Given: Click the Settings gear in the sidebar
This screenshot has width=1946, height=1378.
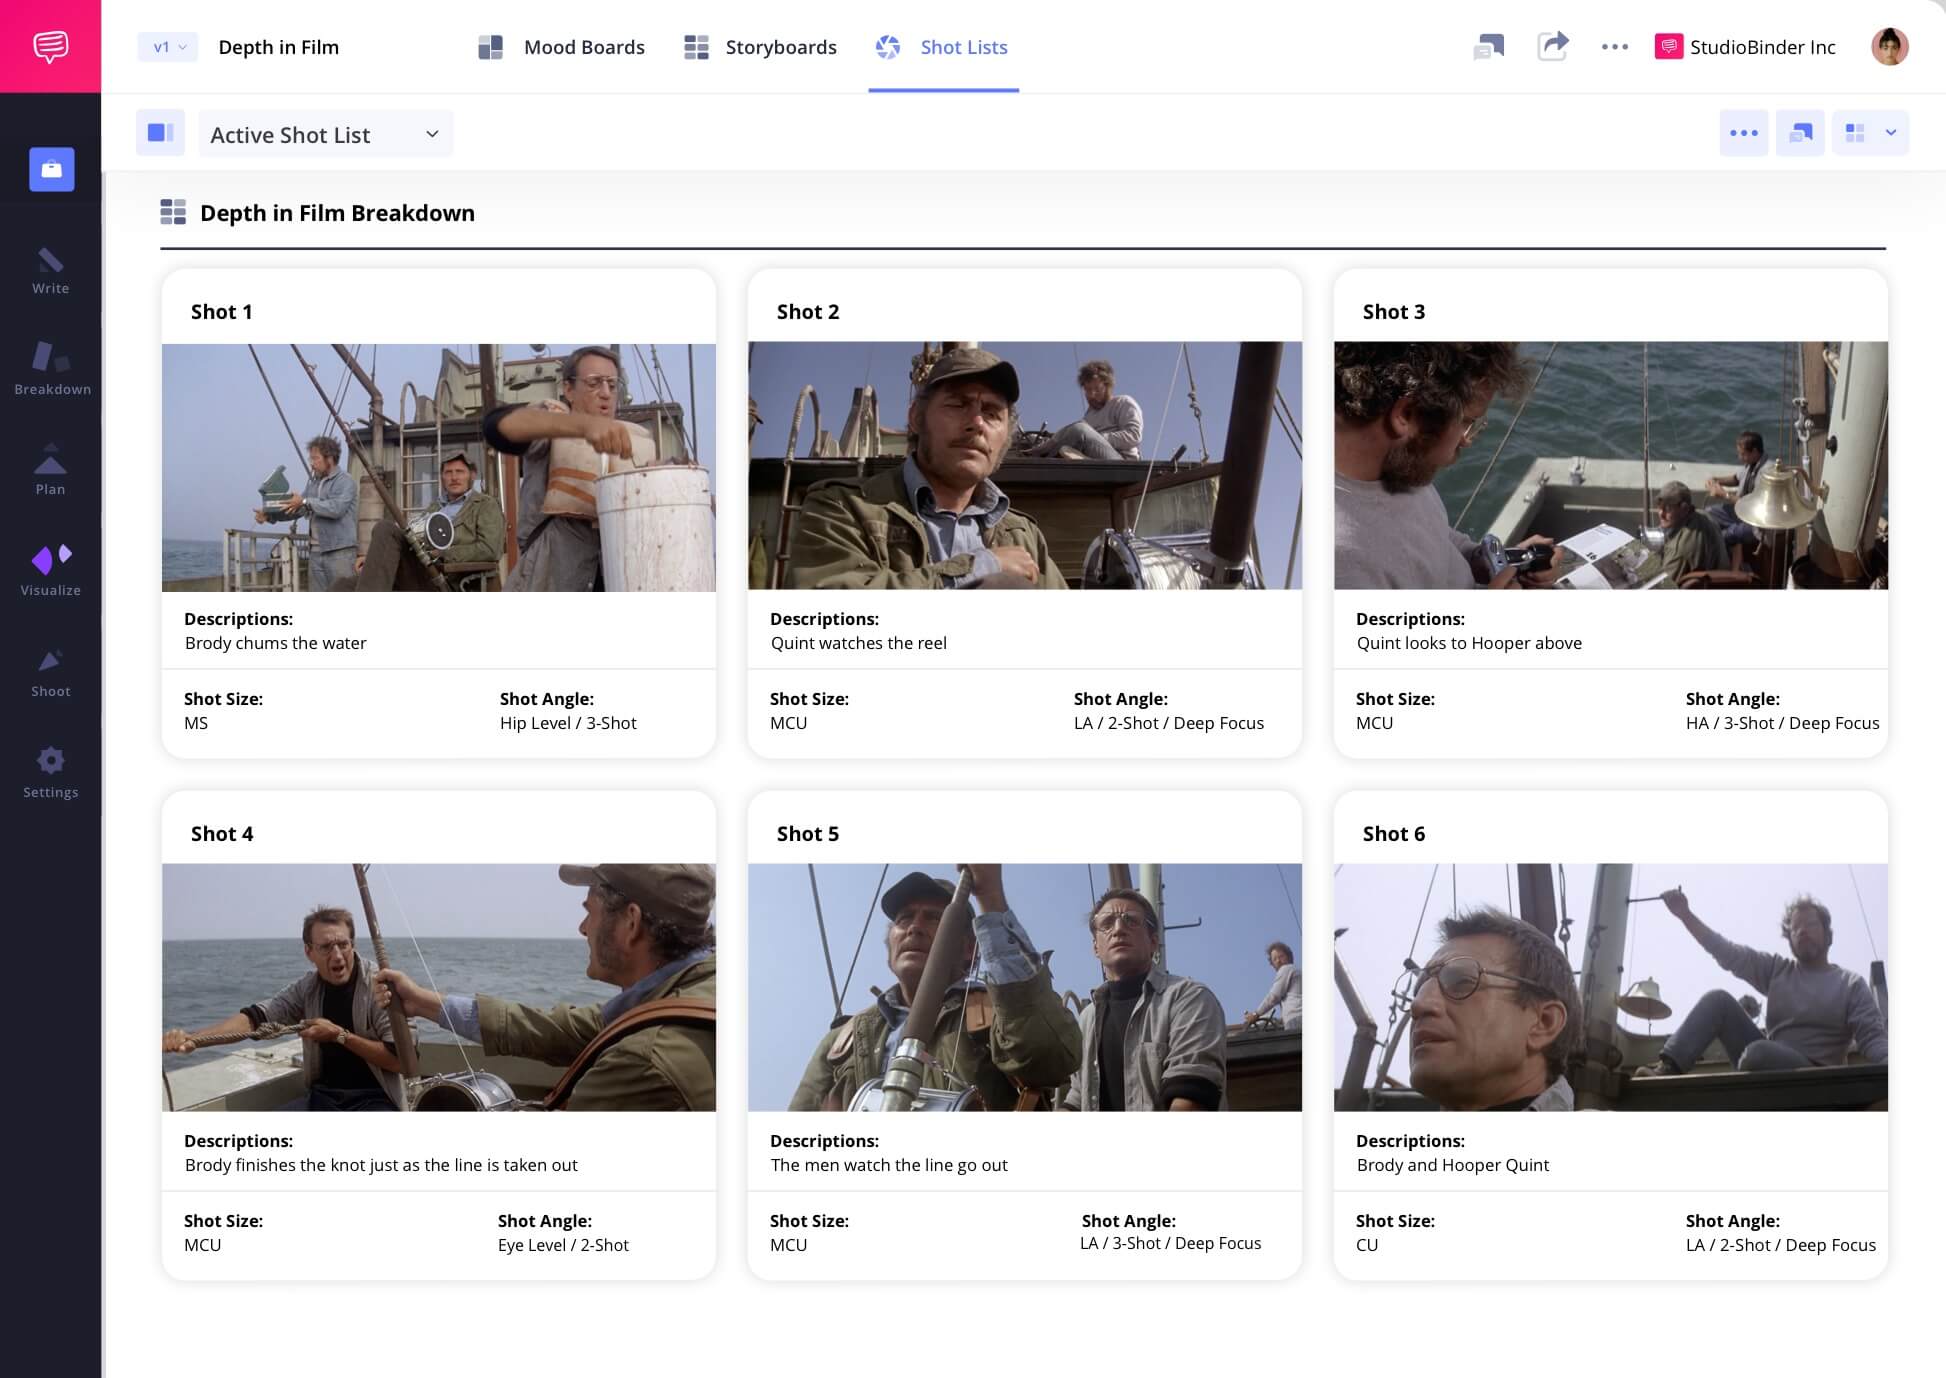Looking at the screenshot, I should click(x=51, y=763).
